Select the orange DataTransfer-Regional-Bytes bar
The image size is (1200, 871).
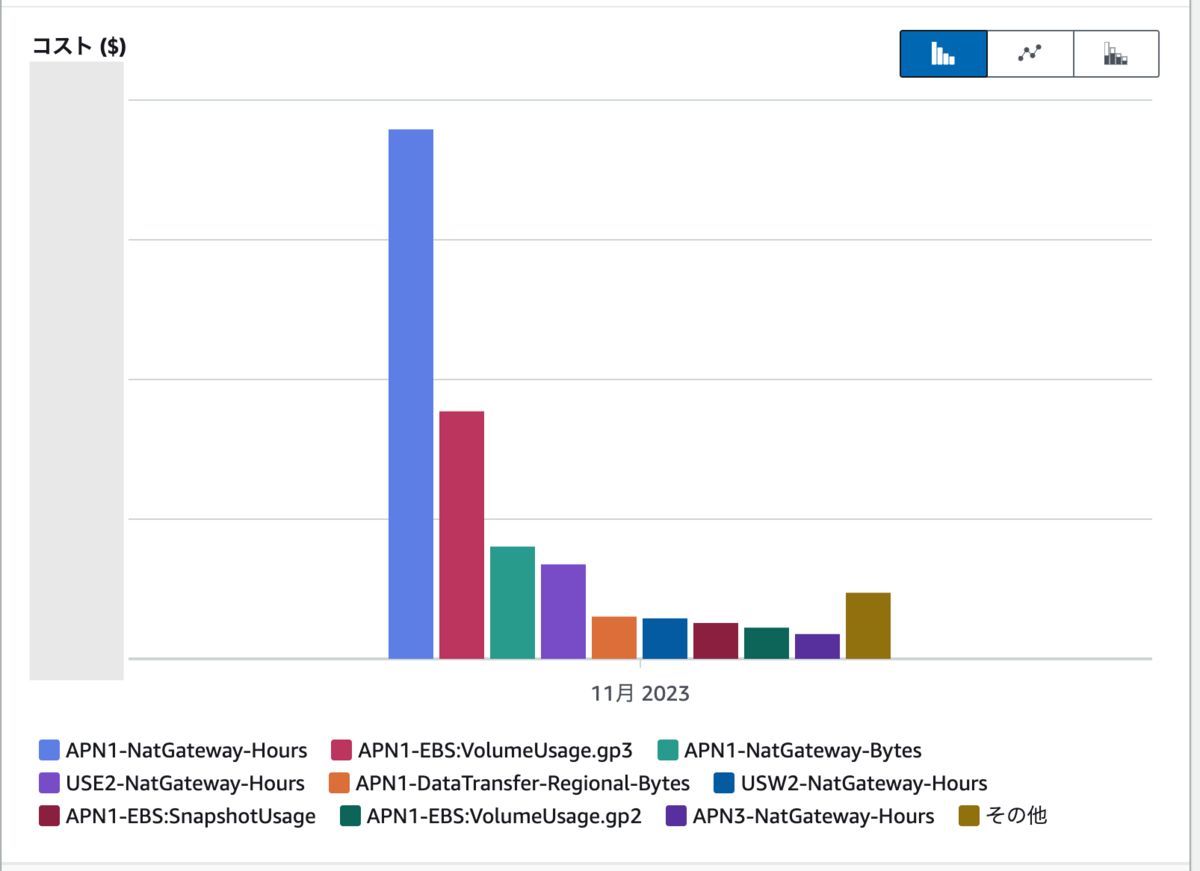[x=614, y=637]
